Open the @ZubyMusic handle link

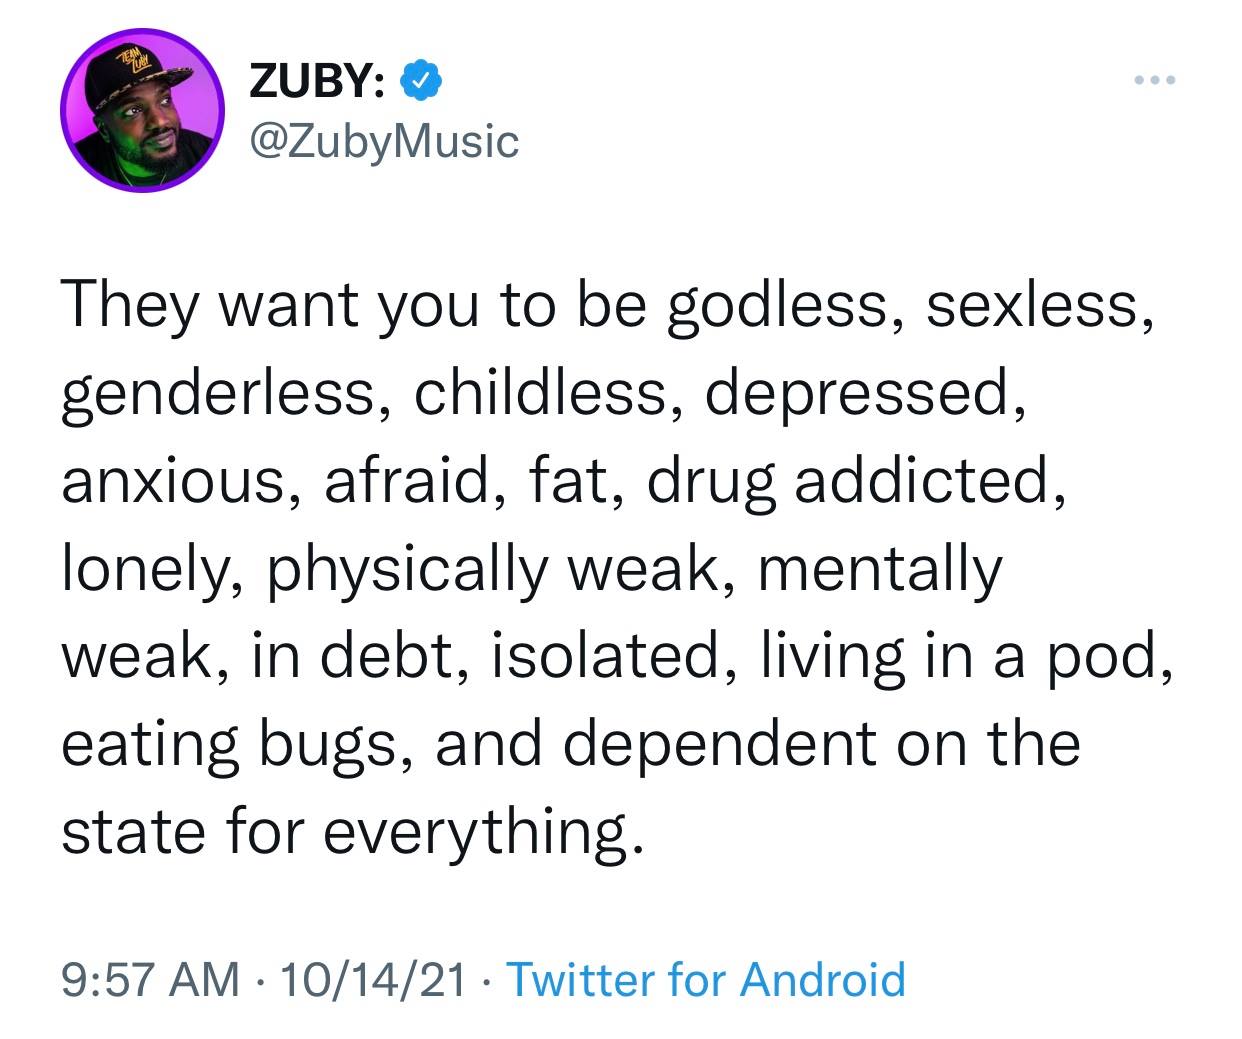pos(384,141)
